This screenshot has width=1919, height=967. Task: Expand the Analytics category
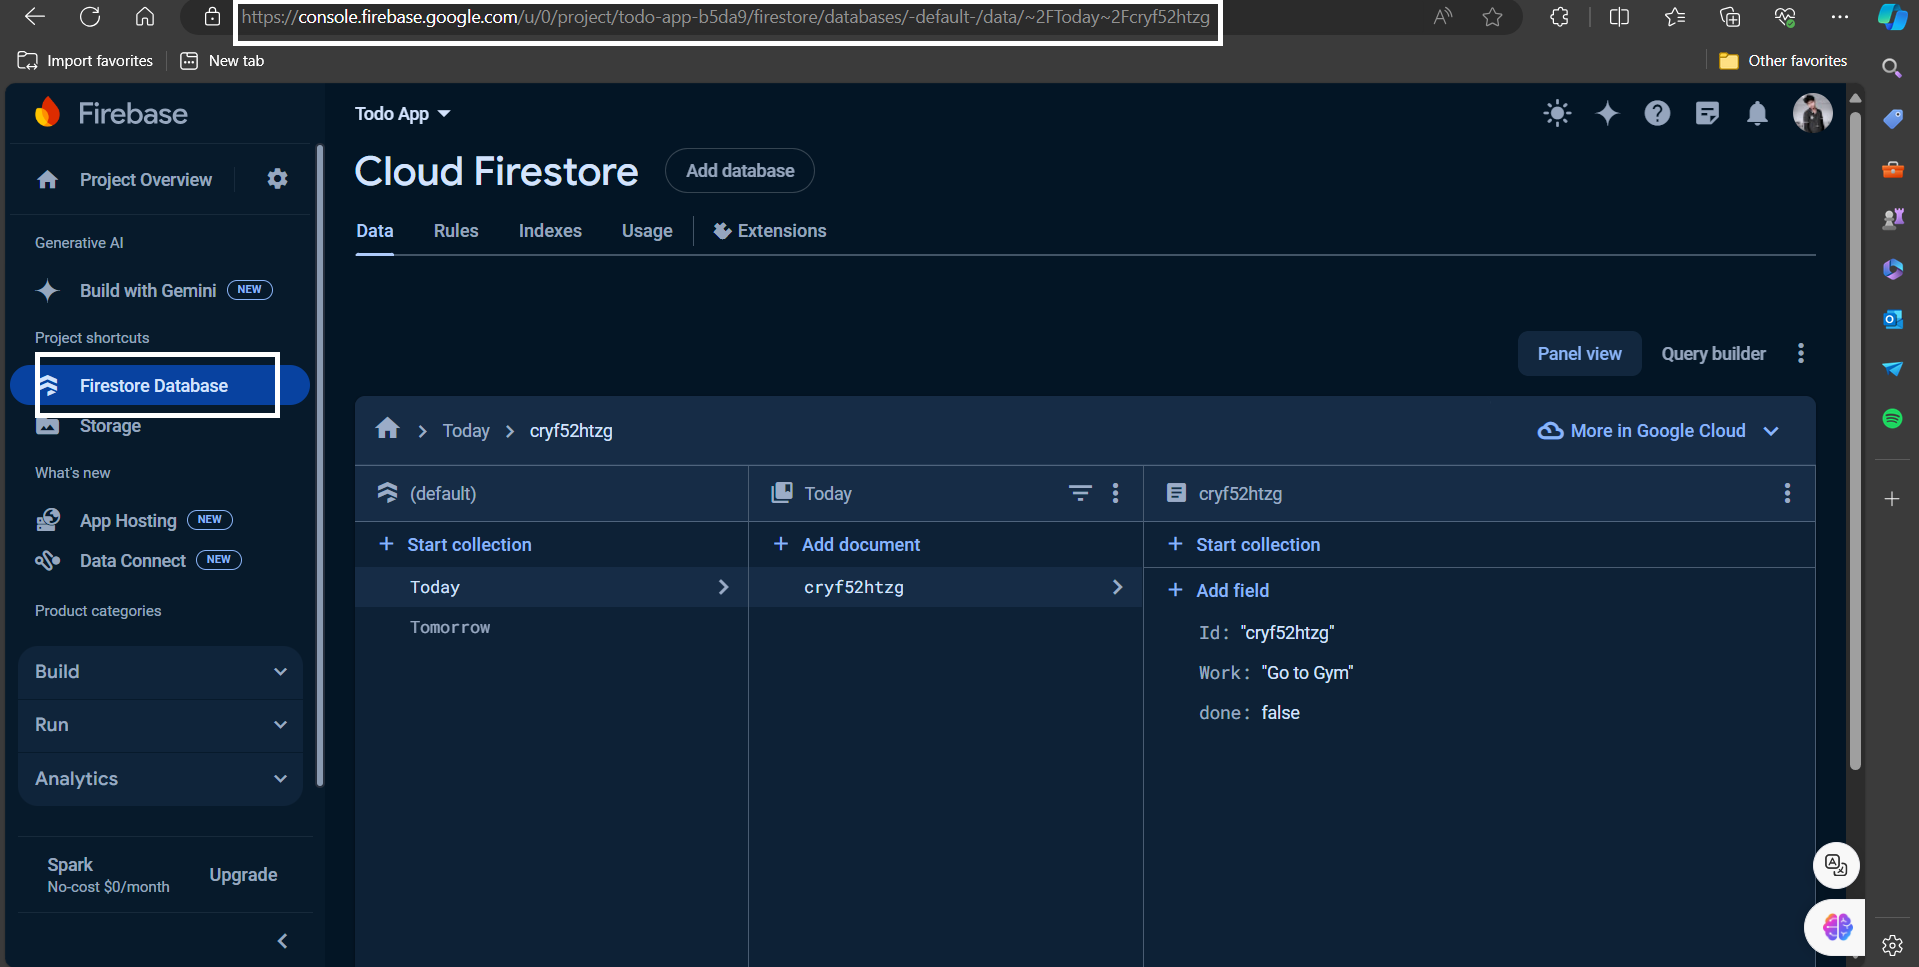pyautogui.click(x=160, y=779)
